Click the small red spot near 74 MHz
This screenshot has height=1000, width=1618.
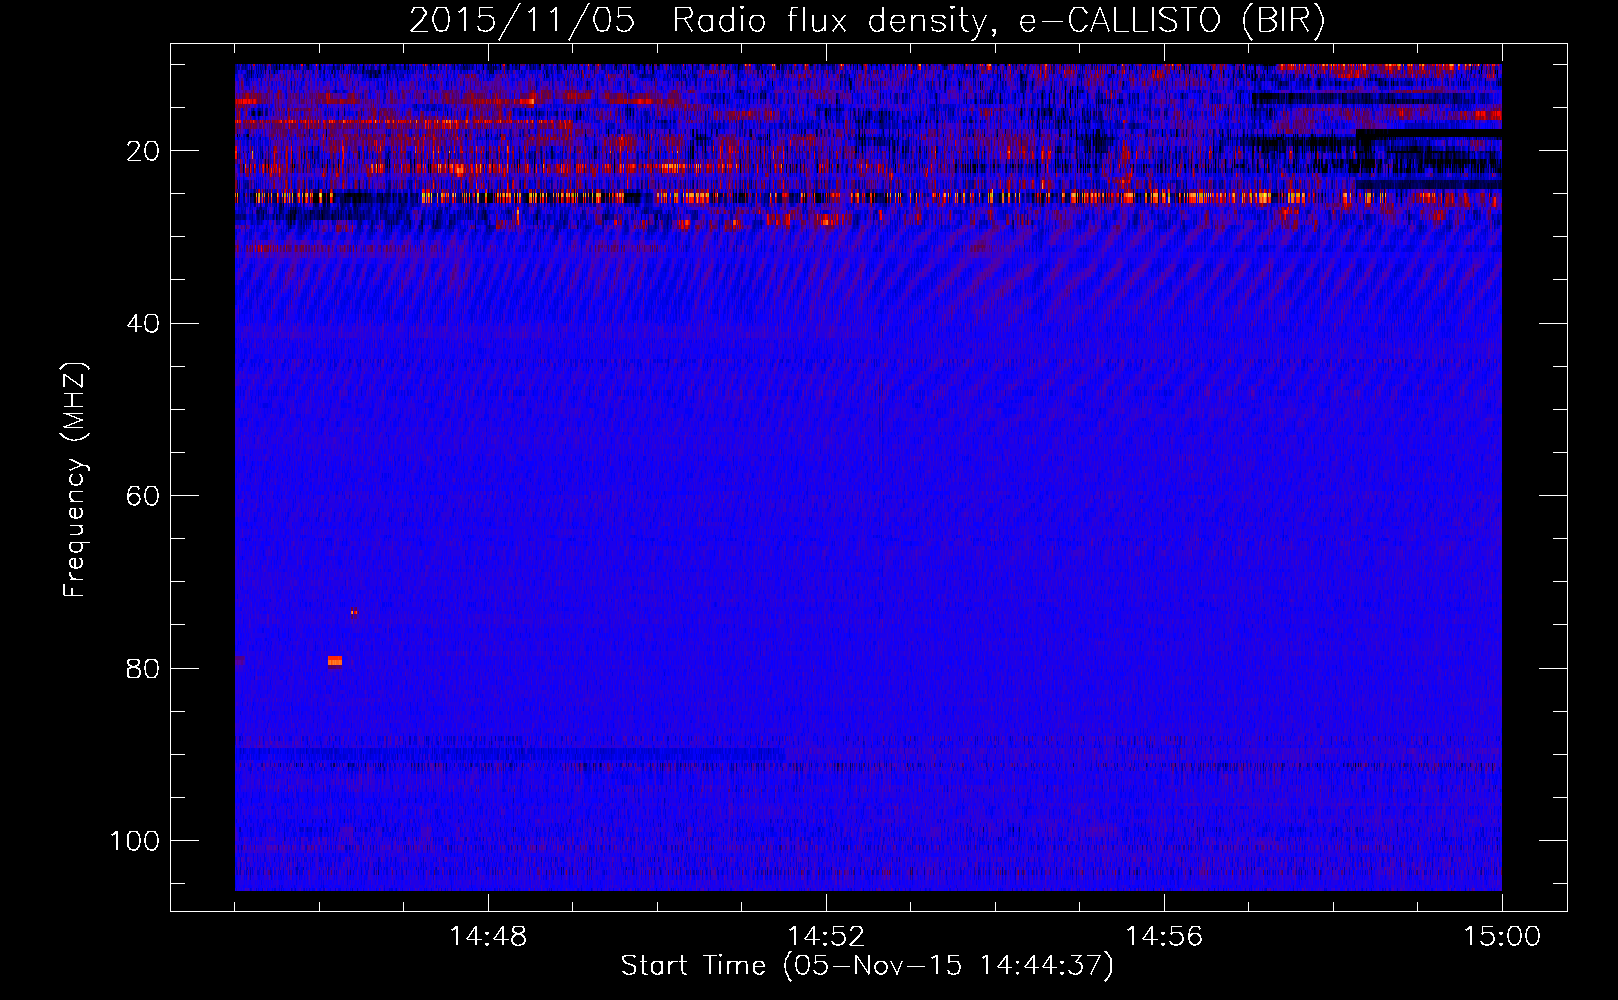pos(354,613)
